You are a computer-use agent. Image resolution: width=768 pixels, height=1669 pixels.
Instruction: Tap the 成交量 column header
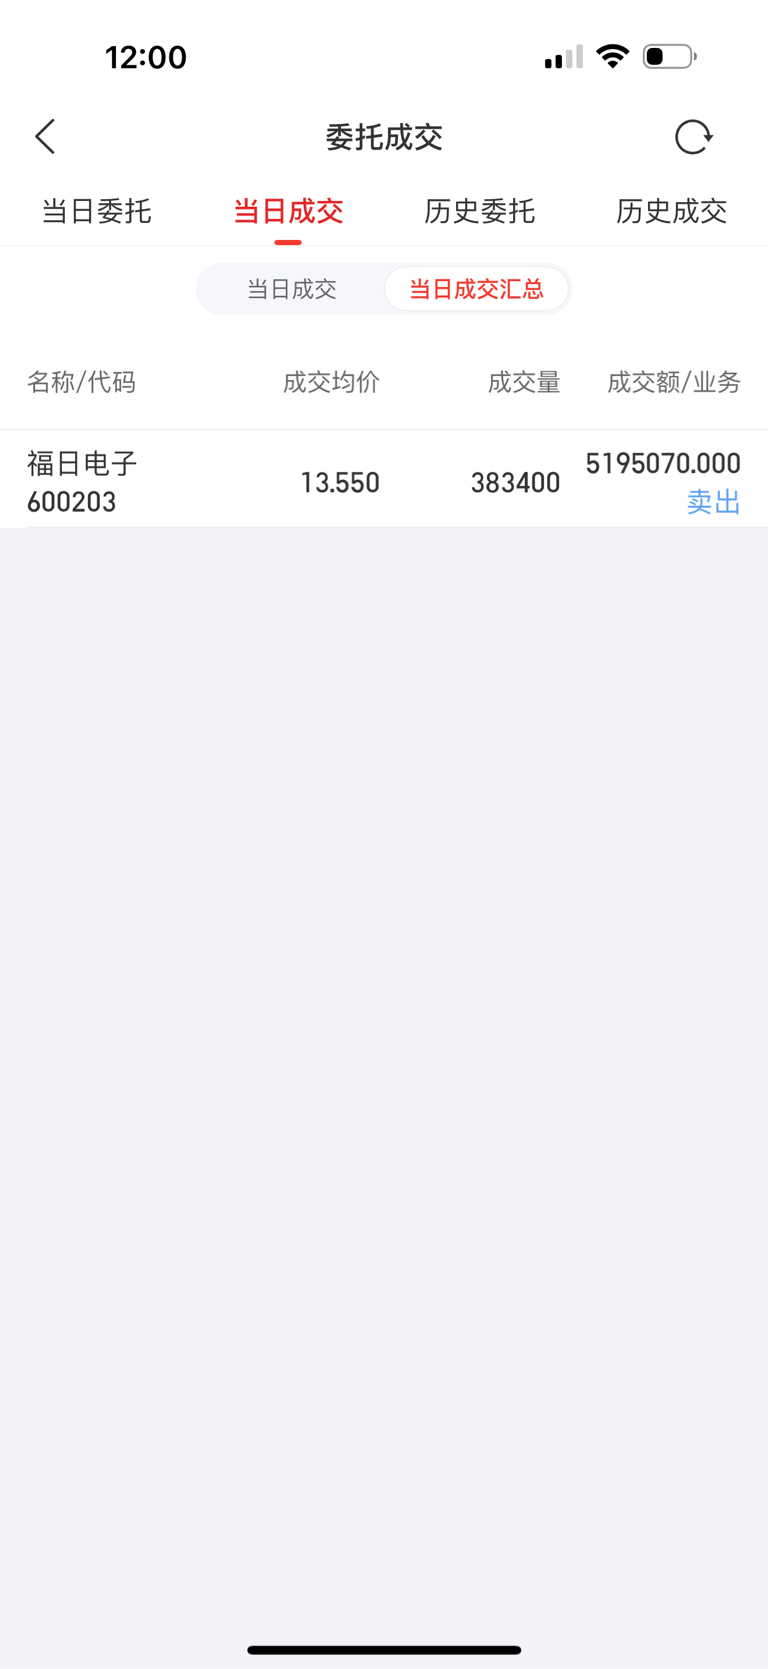[x=524, y=382]
